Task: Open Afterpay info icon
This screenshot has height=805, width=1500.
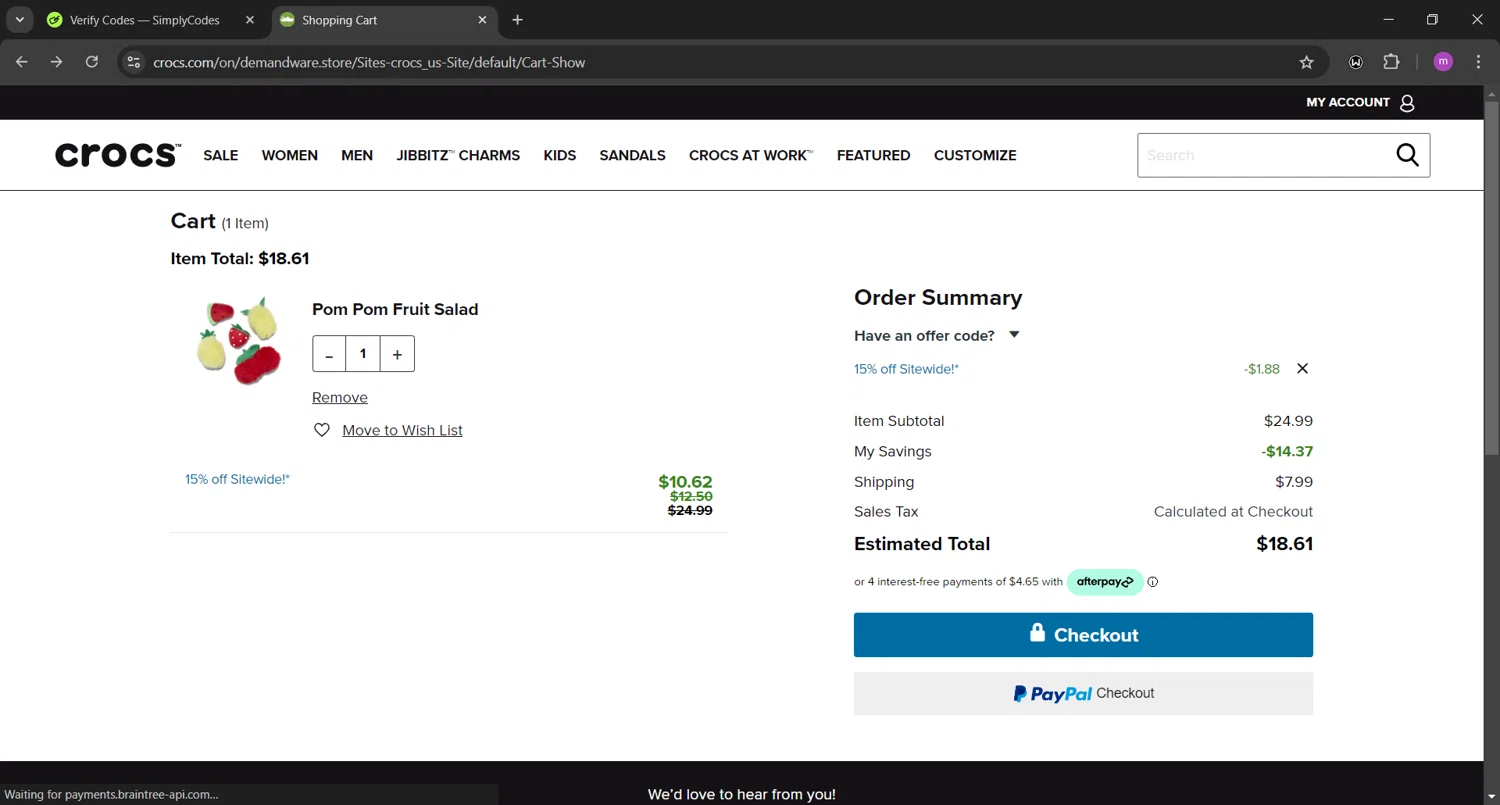Action: (x=1152, y=582)
